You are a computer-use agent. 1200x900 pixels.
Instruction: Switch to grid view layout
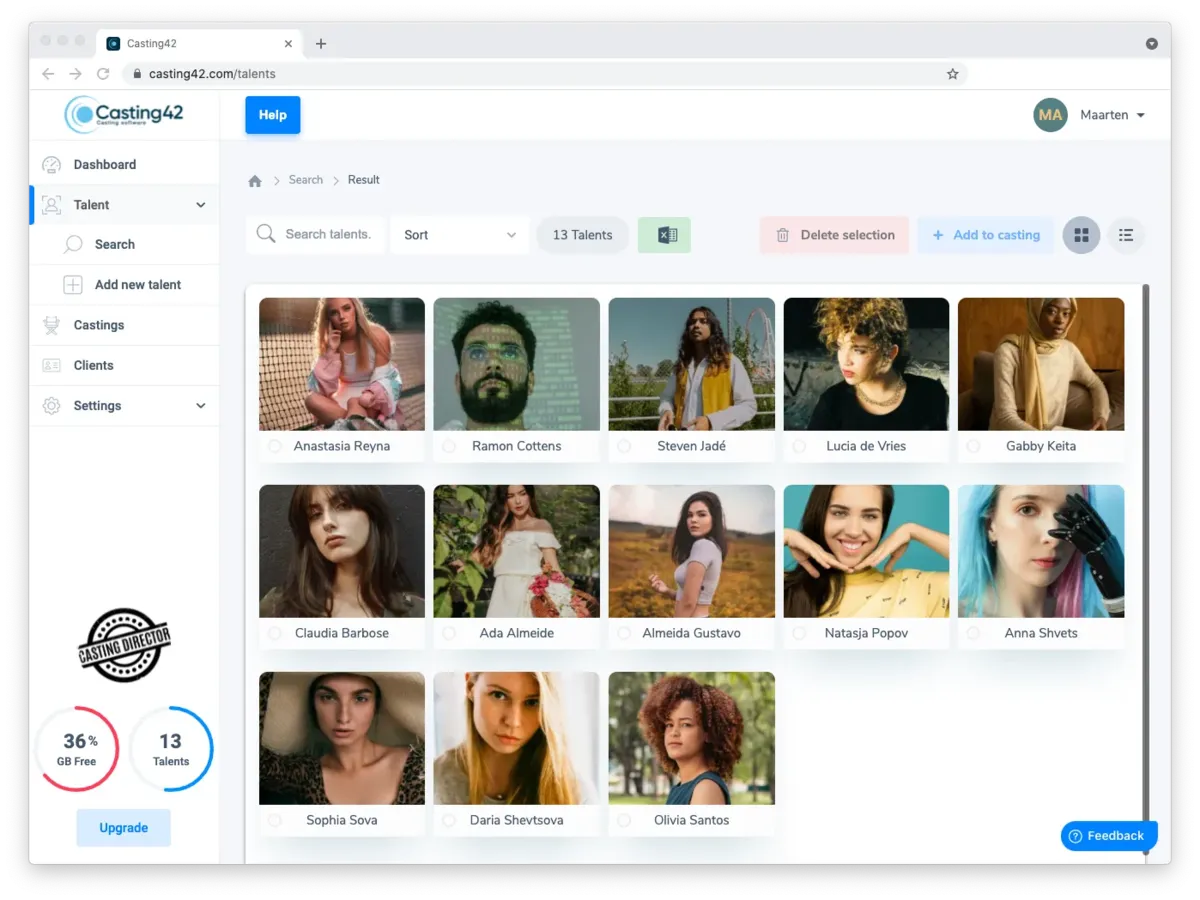(1081, 235)
